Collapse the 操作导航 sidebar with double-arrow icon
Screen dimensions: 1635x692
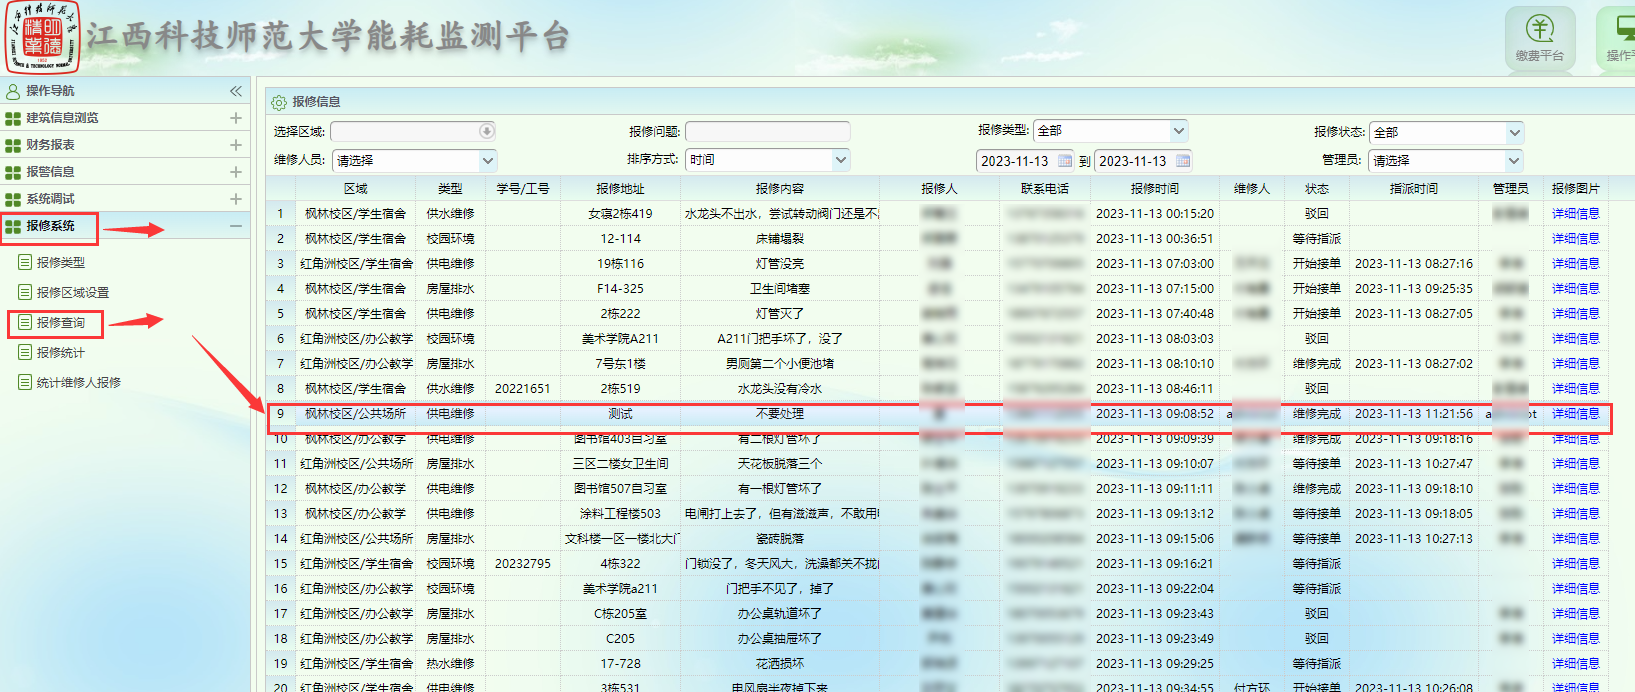pyautogui.click(x=236, y=91)
